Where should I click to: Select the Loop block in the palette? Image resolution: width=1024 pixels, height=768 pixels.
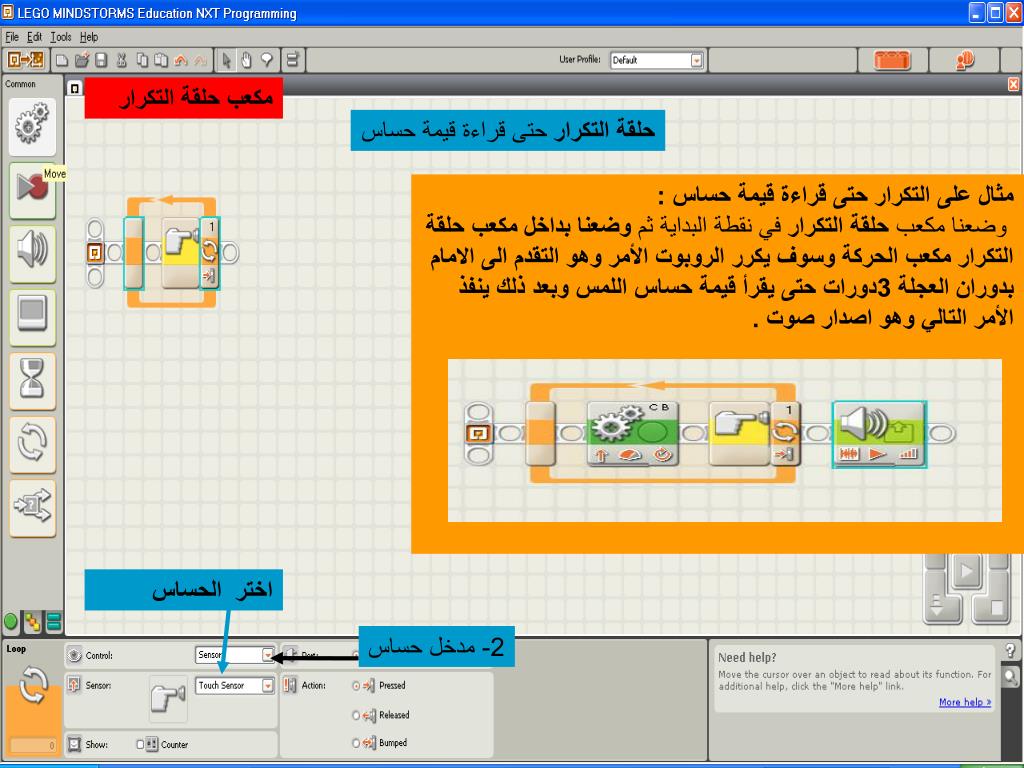(32, 443)
